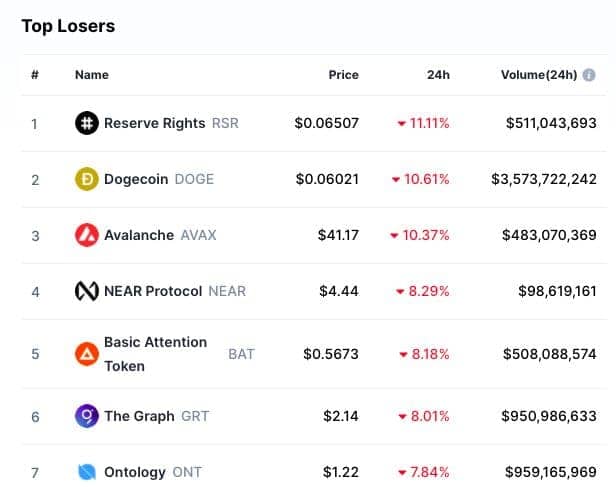Open The Graph GRT coin page

pos(156,416)
